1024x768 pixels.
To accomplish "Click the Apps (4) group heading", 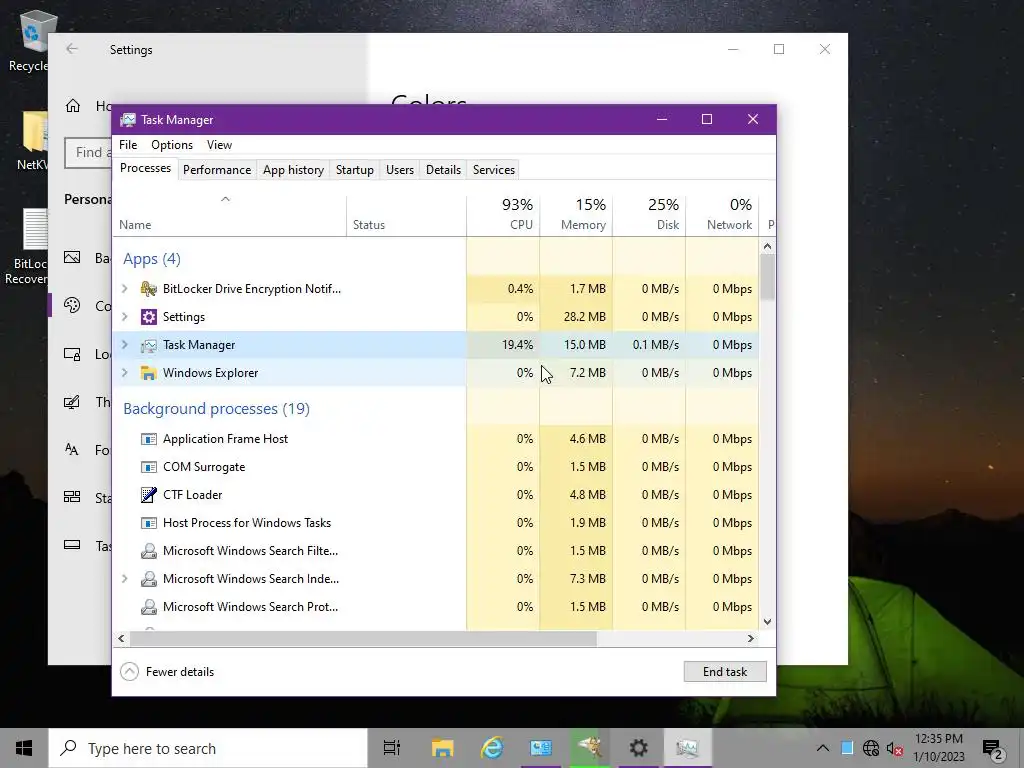I will tap(152, 259).
